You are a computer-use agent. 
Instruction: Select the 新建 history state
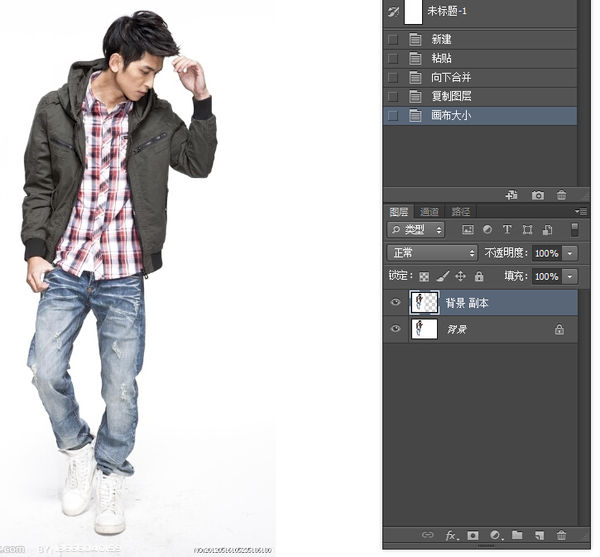(x=480, y=39)
